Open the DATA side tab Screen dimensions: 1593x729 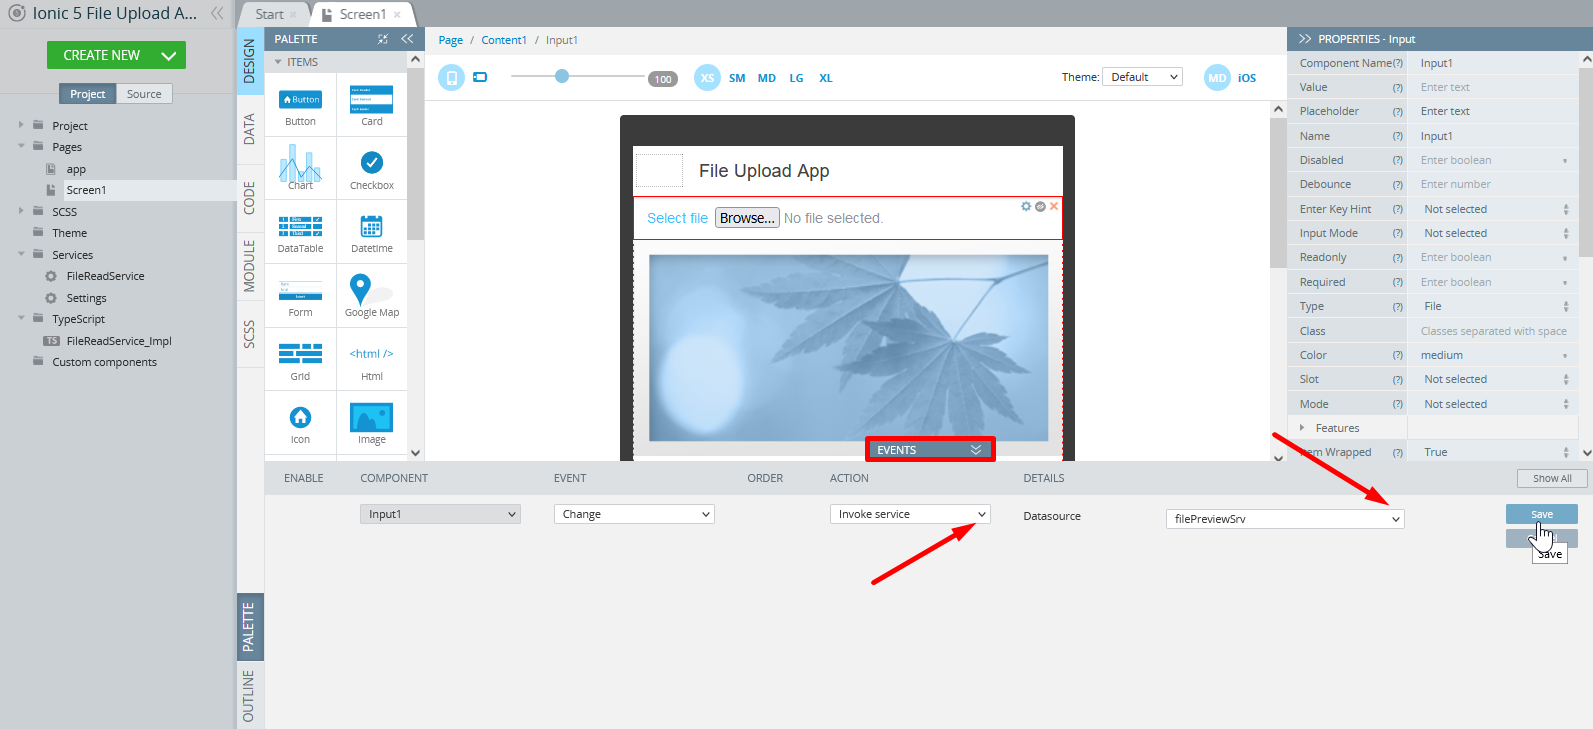[250, 130]
